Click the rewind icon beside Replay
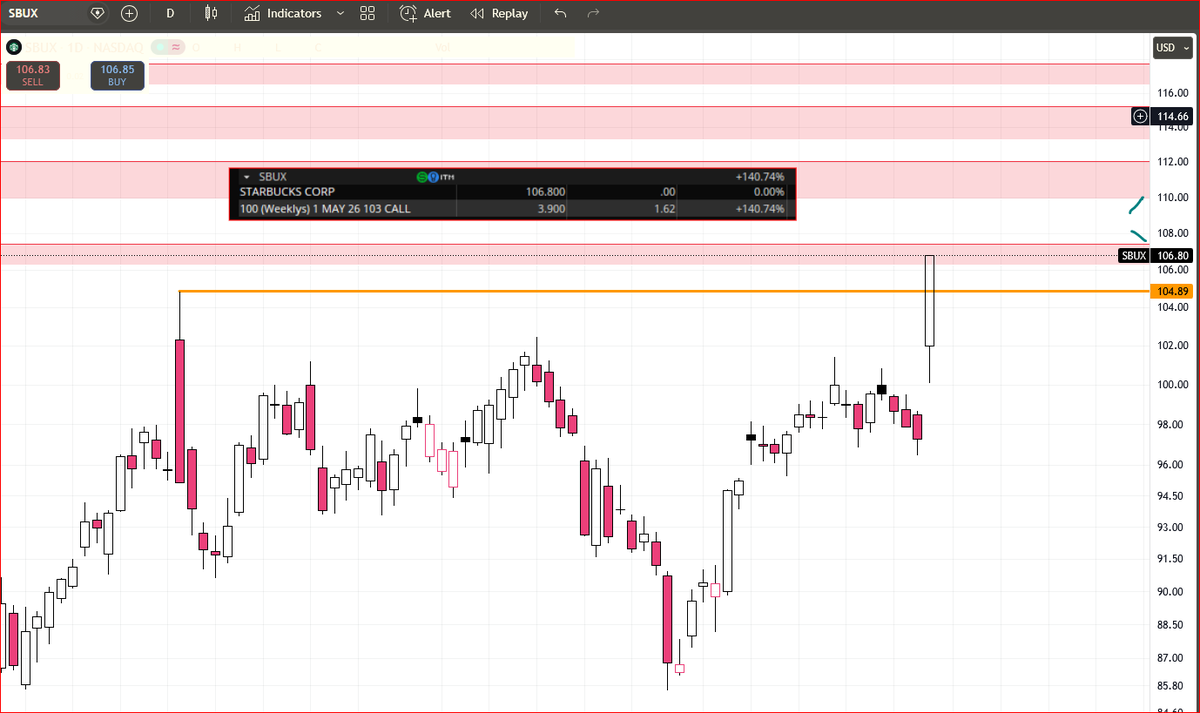The height and width of the screenshot is (713, 1200). tap(477, 14)
